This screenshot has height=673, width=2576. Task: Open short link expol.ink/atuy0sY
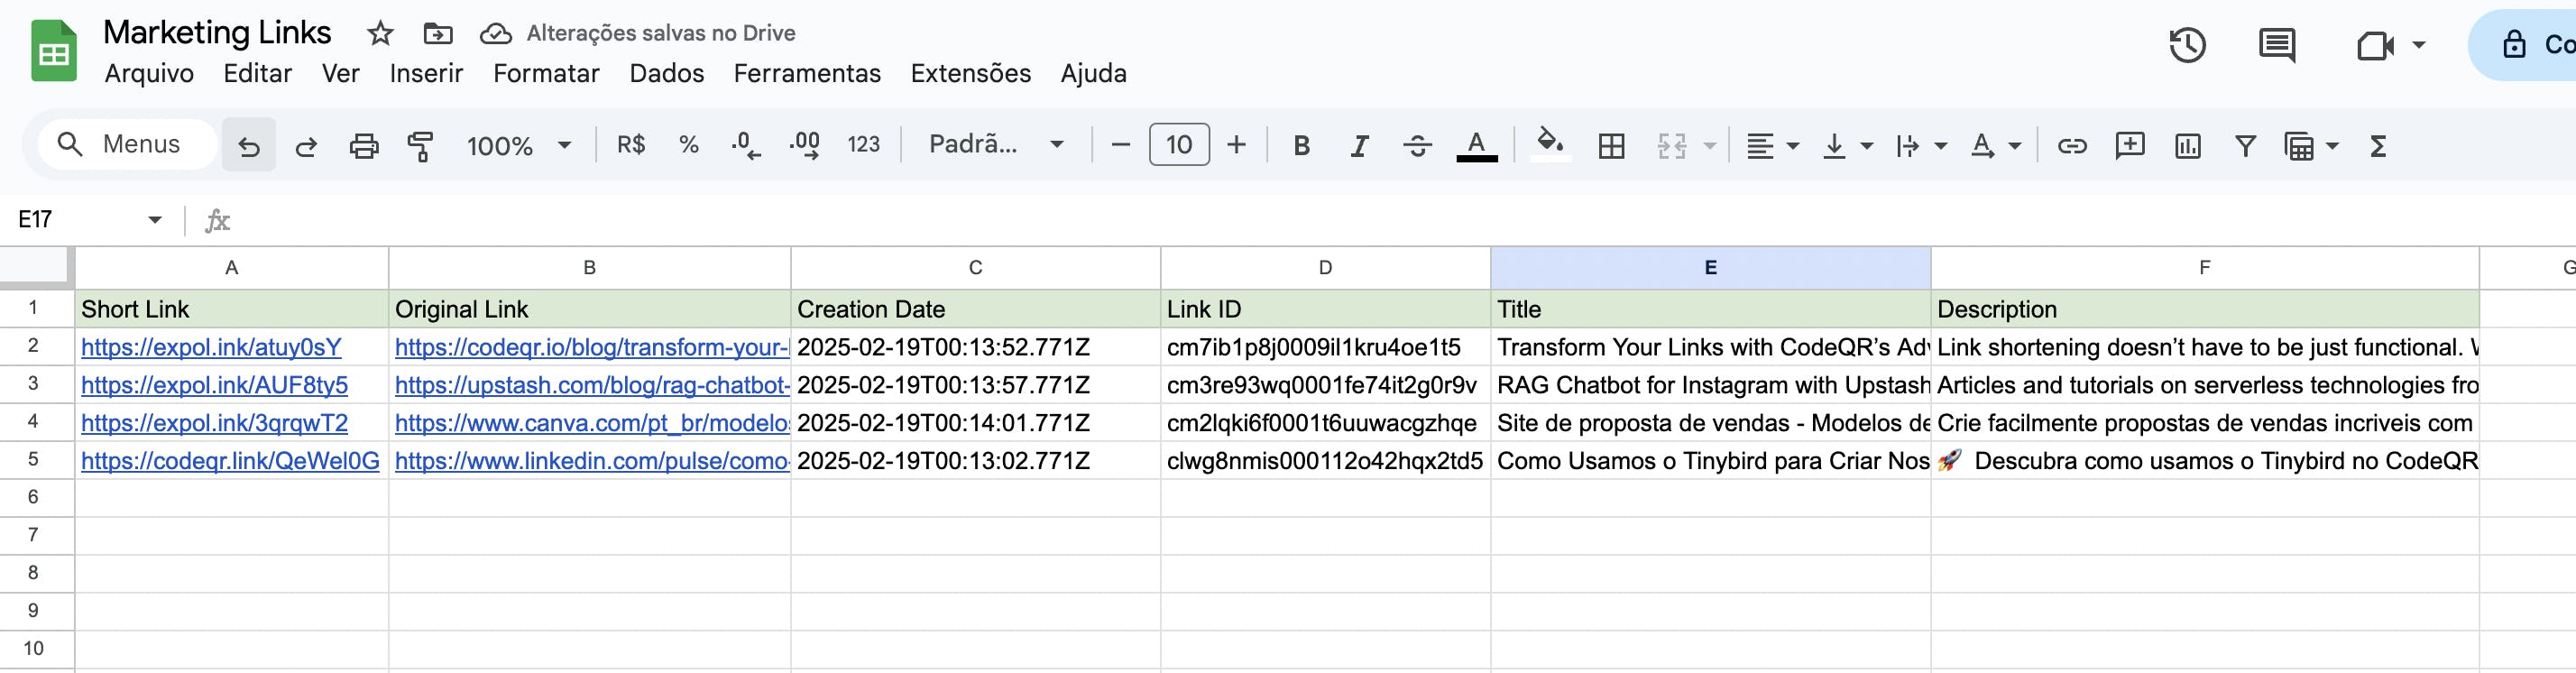click(x=211, y=347)
